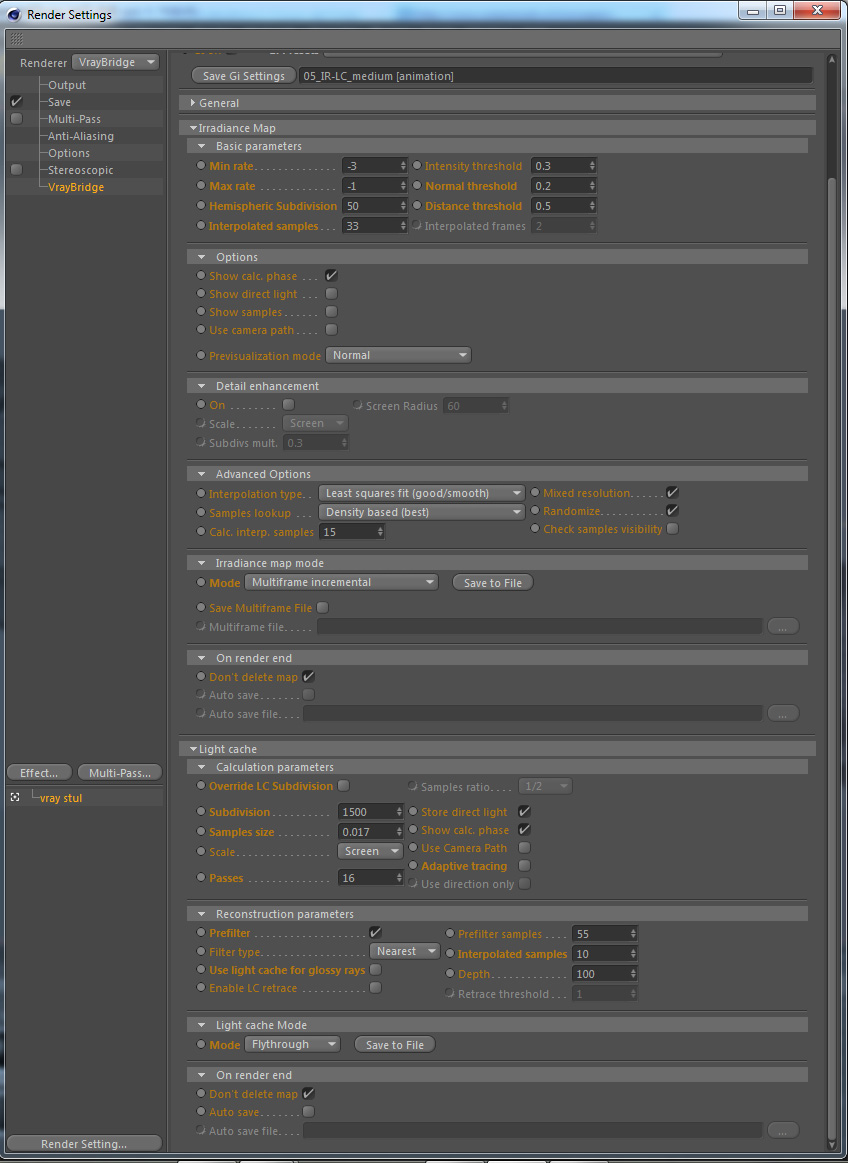848x1163 pixels.
Task: Click the Cinema 4D icon in title bar
Action: (x=13, y=14)
